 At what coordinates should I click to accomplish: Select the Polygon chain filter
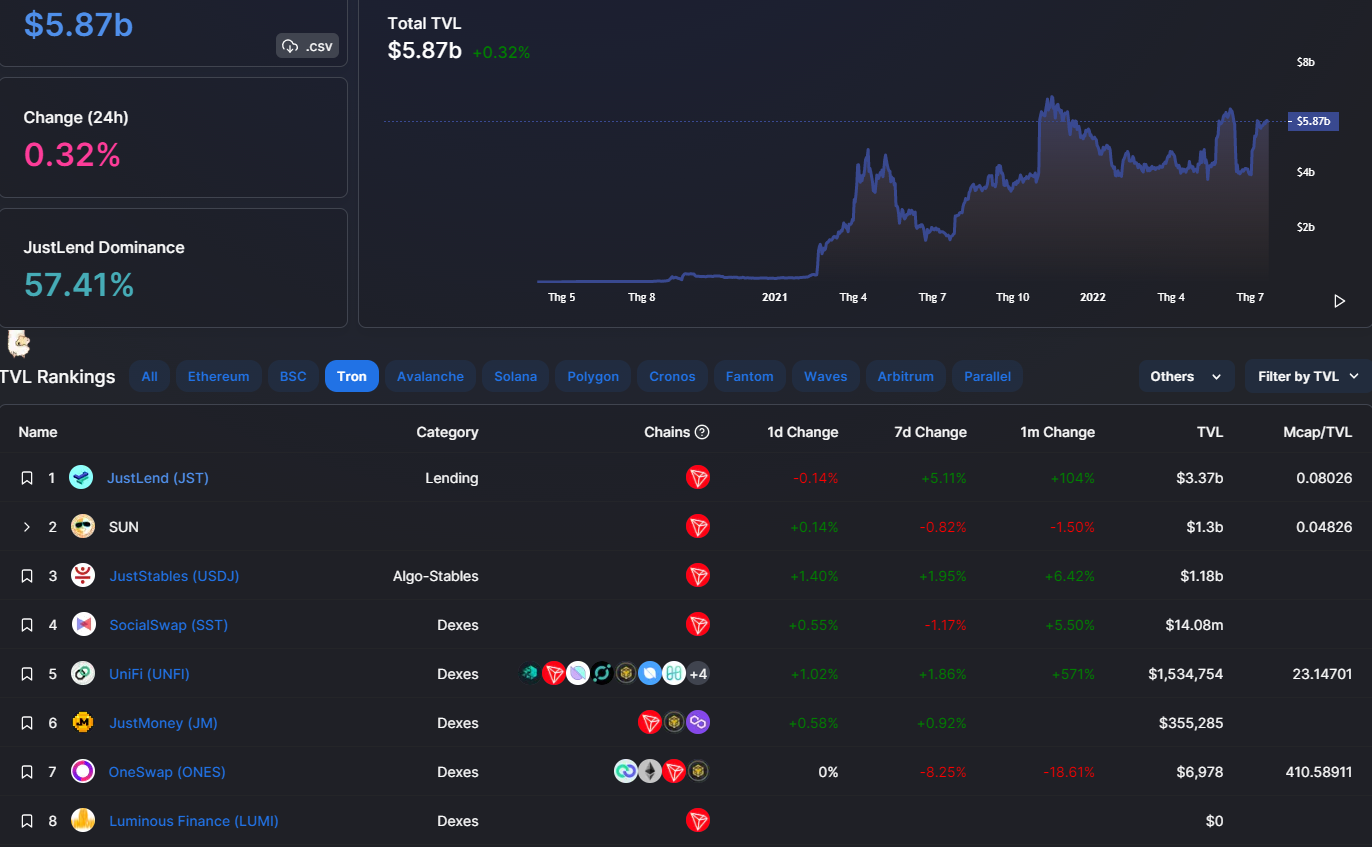point(593,376)
